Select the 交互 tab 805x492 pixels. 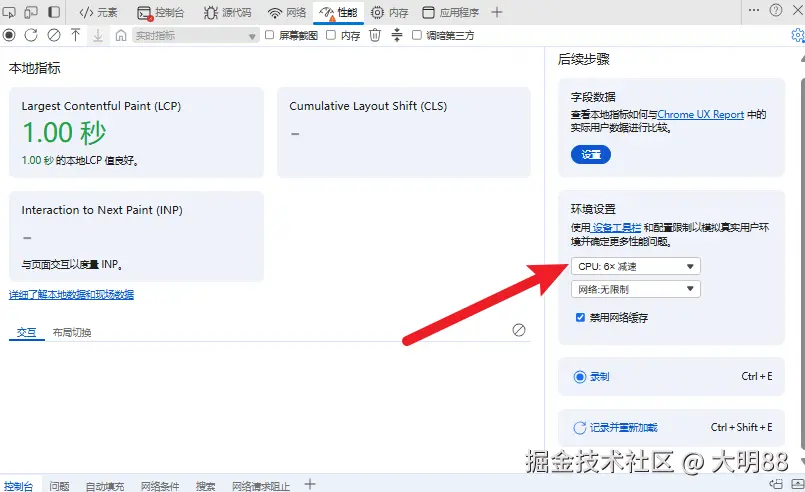26,332
